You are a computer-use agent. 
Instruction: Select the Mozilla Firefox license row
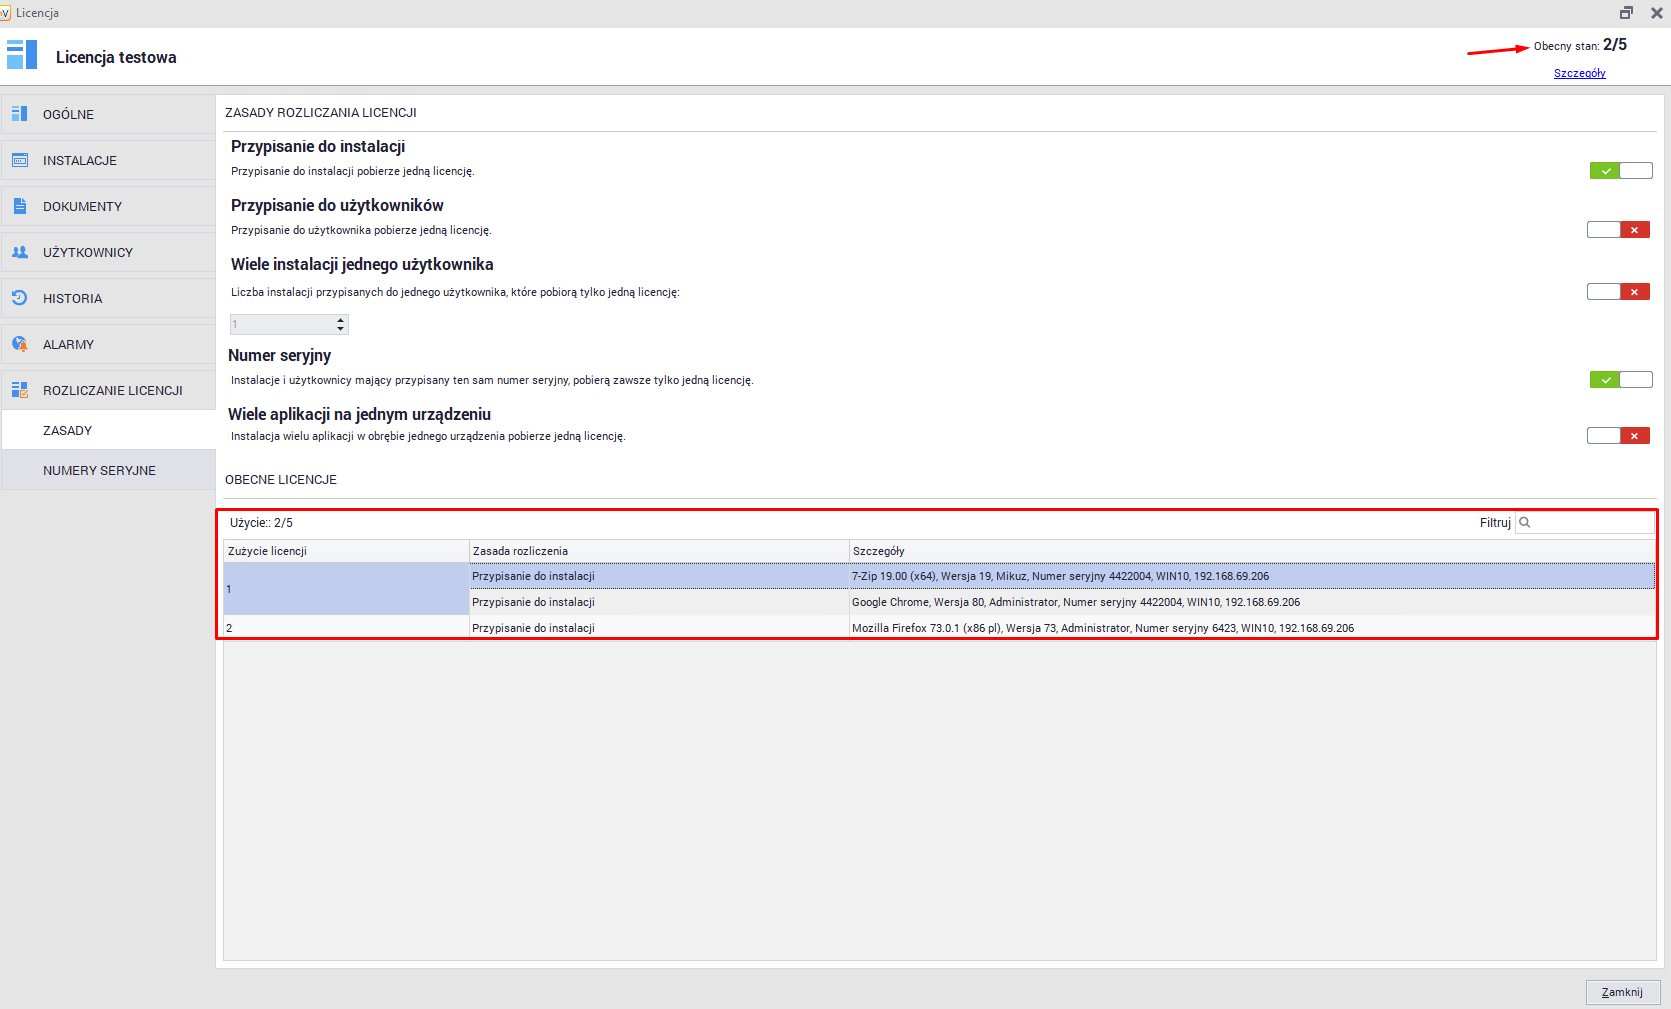click(1102, 628)
